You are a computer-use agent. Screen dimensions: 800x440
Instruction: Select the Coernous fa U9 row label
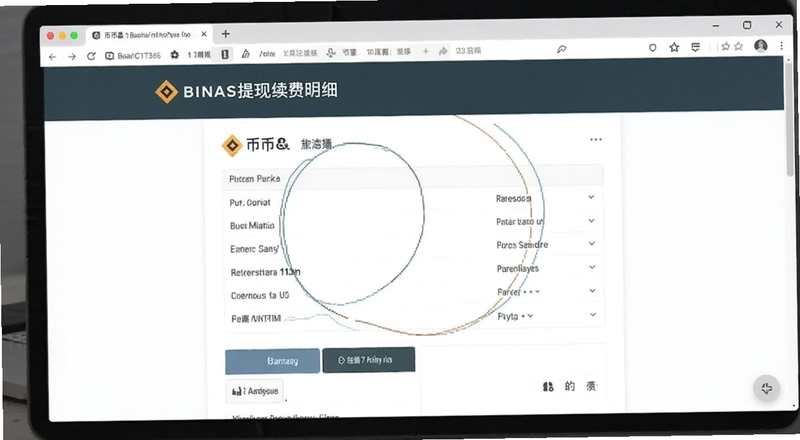click(260, 296)
